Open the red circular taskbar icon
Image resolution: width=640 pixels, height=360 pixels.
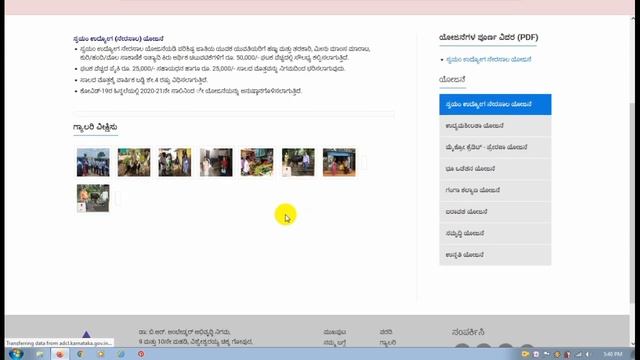141,354
